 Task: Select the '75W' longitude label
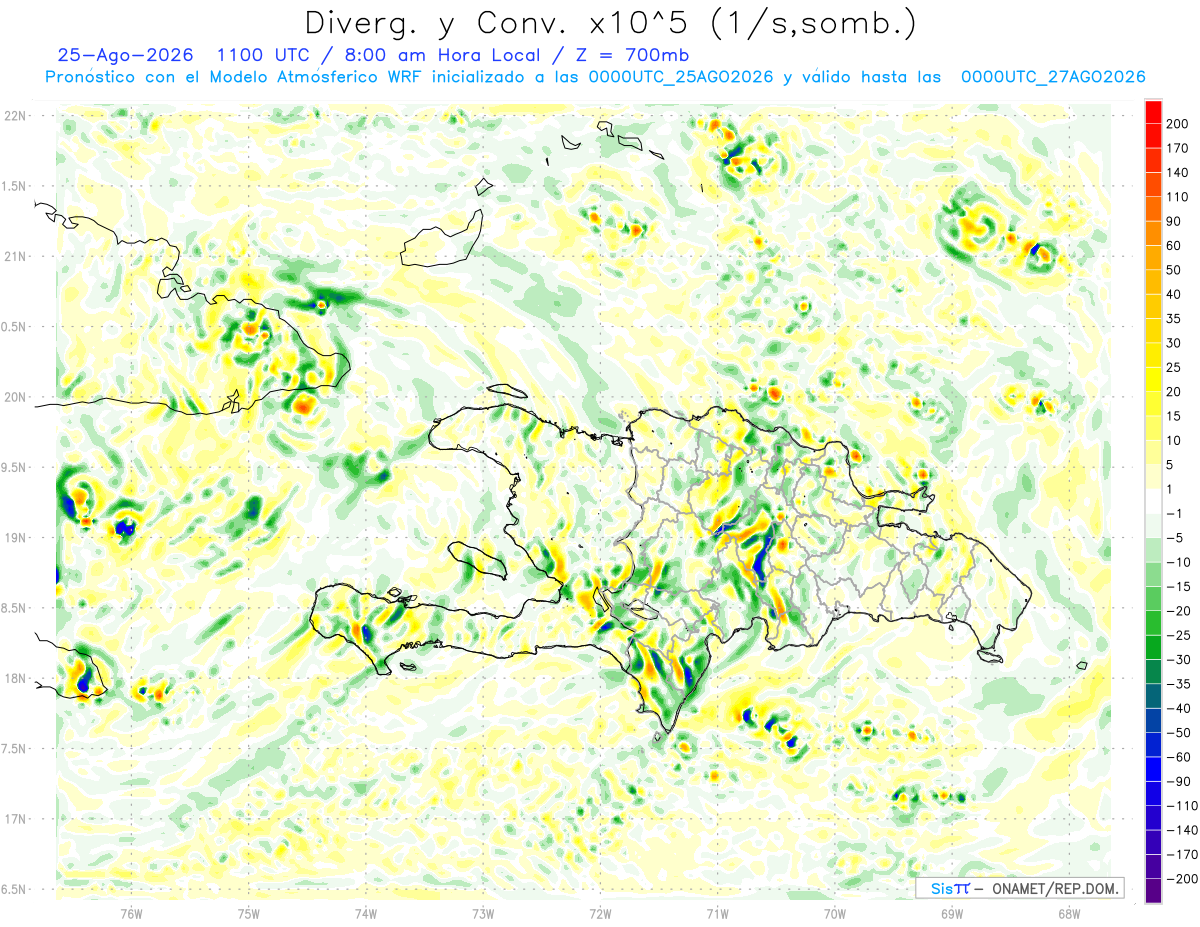pos(248,912)
